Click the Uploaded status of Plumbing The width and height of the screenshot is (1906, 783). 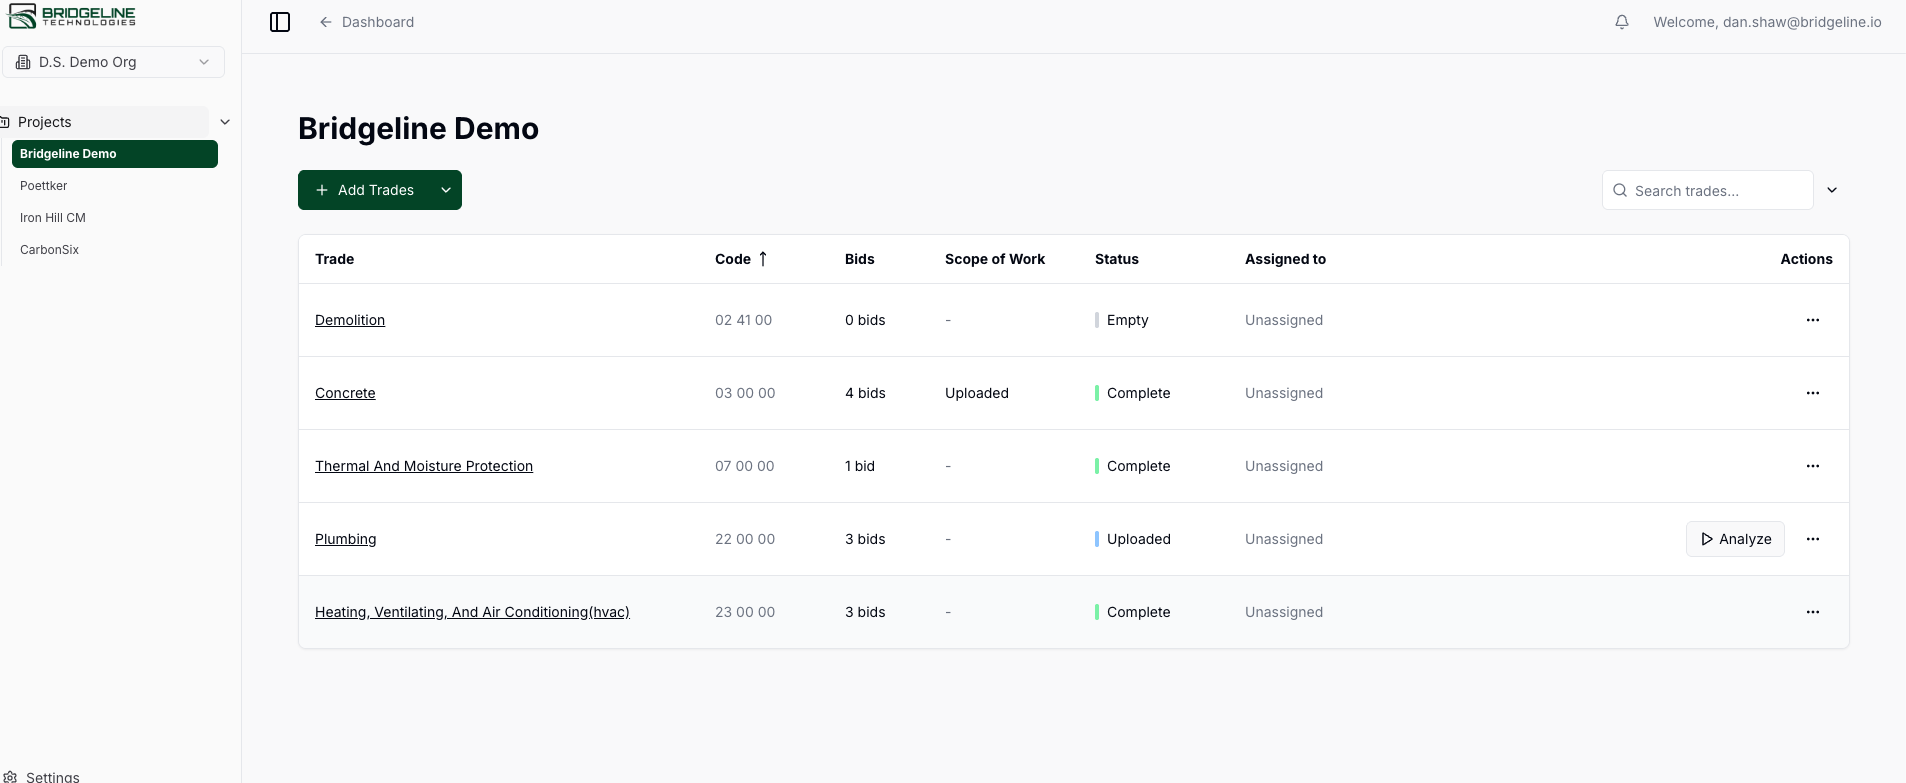pyautogui.click(x=1133, y=539)
